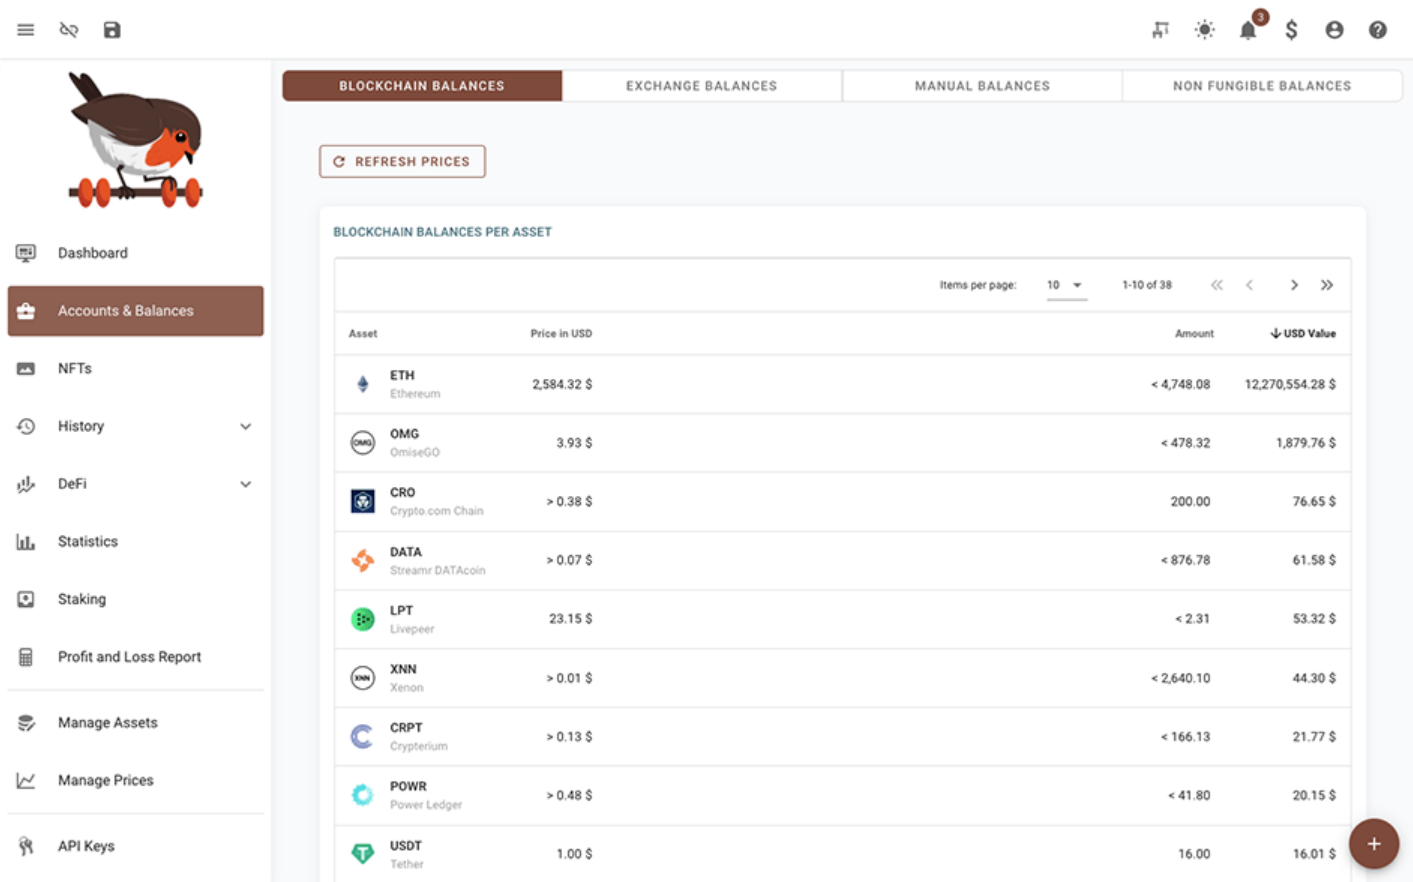
Task: Save data with the floppy disk icon
Action: click(111, 29)
